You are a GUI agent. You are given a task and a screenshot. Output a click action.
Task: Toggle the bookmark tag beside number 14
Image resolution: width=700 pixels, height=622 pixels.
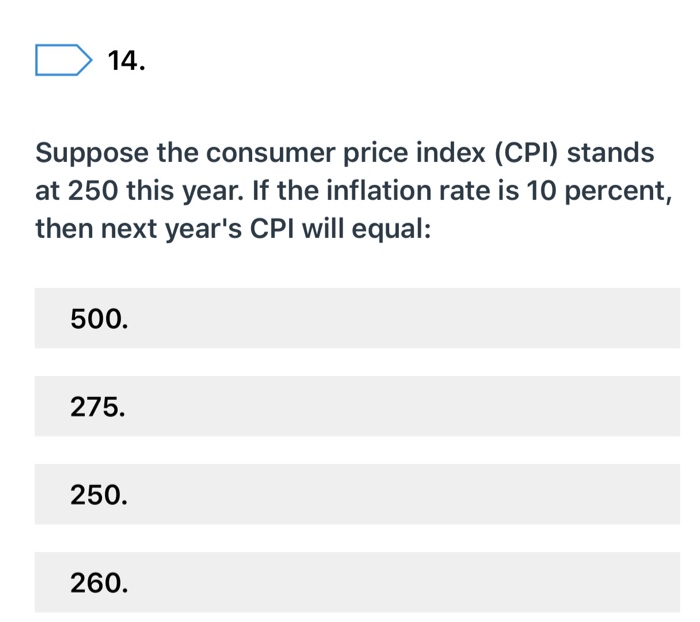click(64, 60)
